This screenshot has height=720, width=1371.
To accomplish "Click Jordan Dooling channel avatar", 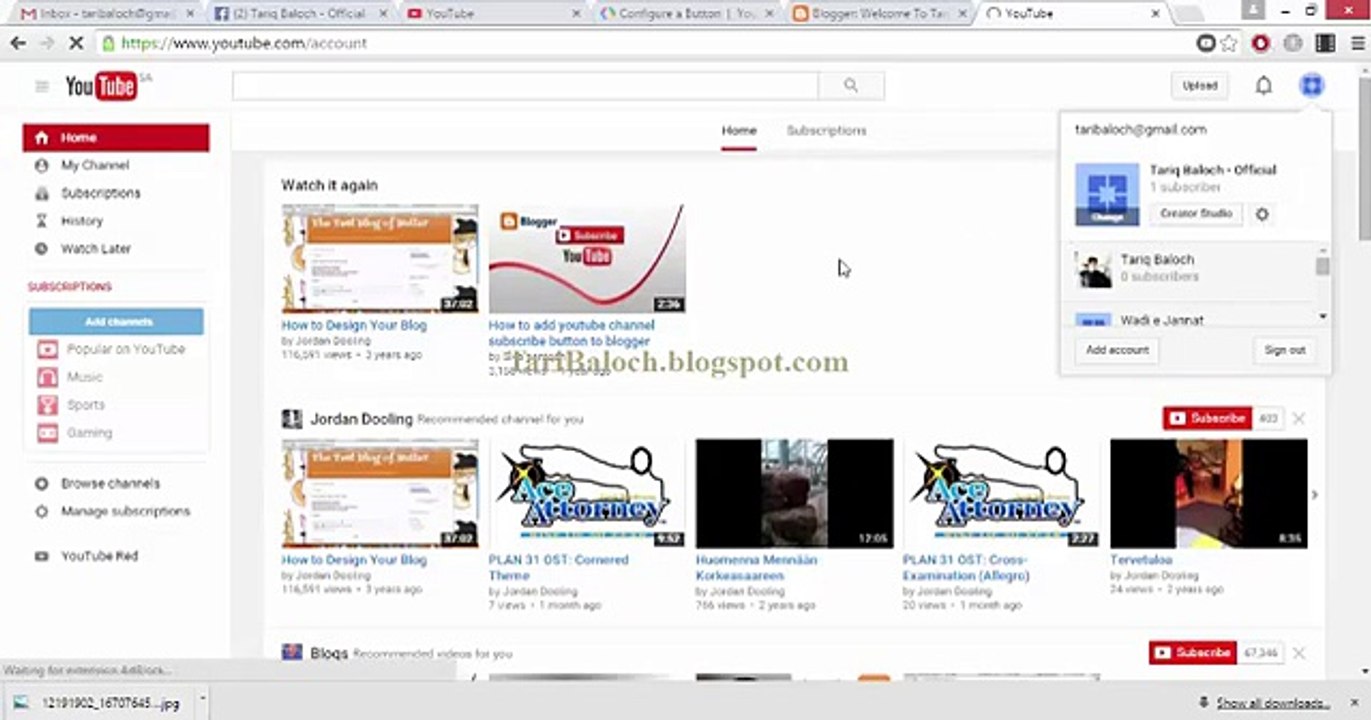I will (x=292, y=419).
